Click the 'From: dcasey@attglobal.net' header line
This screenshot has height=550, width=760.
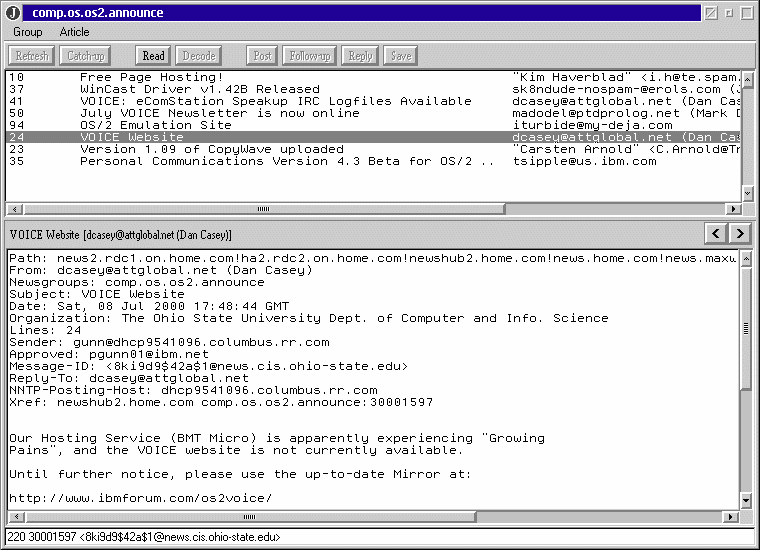(160, 270)
